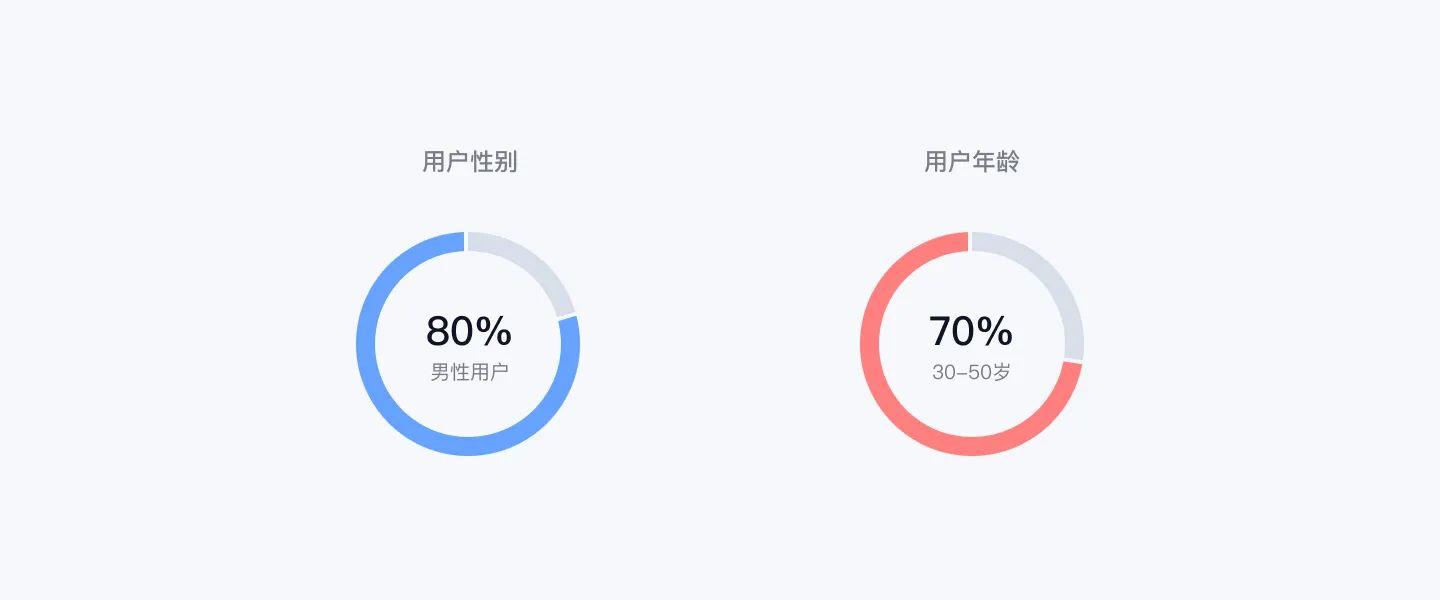Click the 70% value in the age chart

point(970,331)
